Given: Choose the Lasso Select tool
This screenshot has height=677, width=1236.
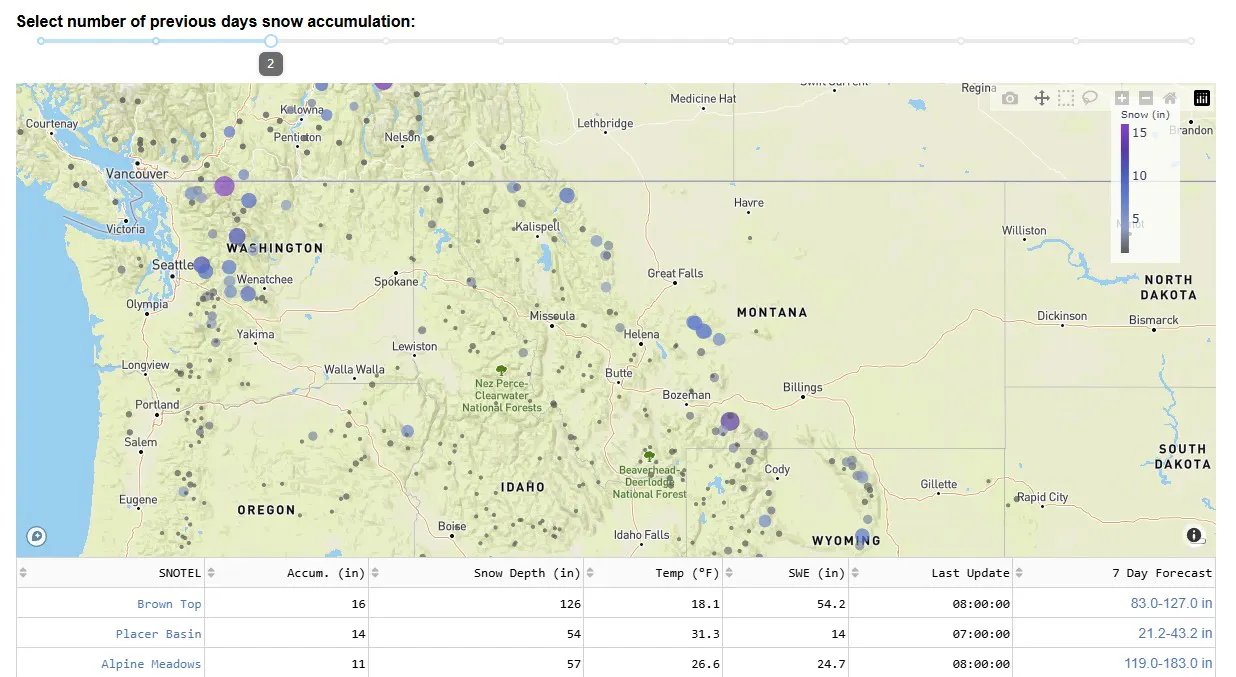Looking at the screenshot, I should coord(1089,98).
